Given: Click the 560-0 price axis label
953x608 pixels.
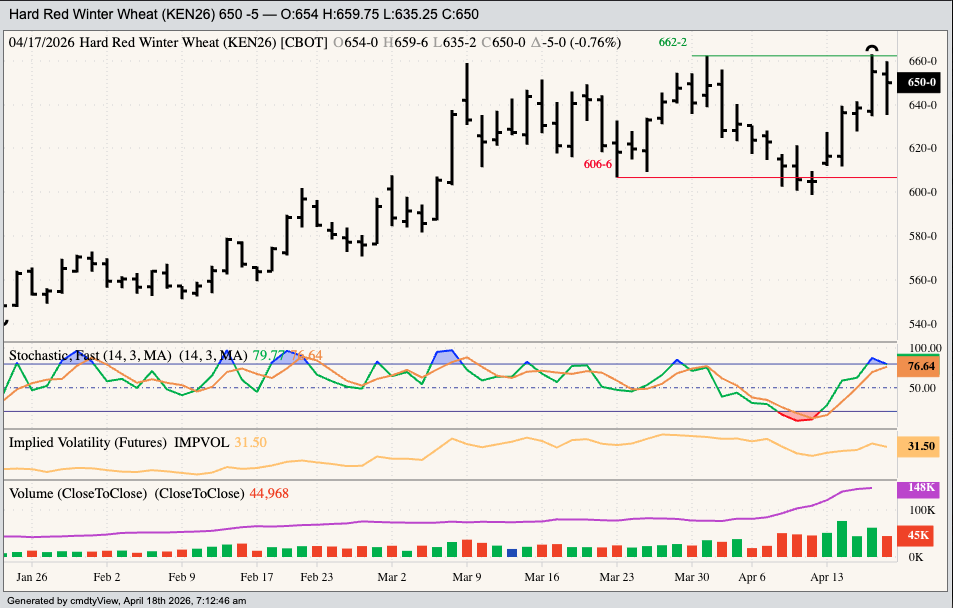Looking at the screenshot, I should [x=920, y=280].
